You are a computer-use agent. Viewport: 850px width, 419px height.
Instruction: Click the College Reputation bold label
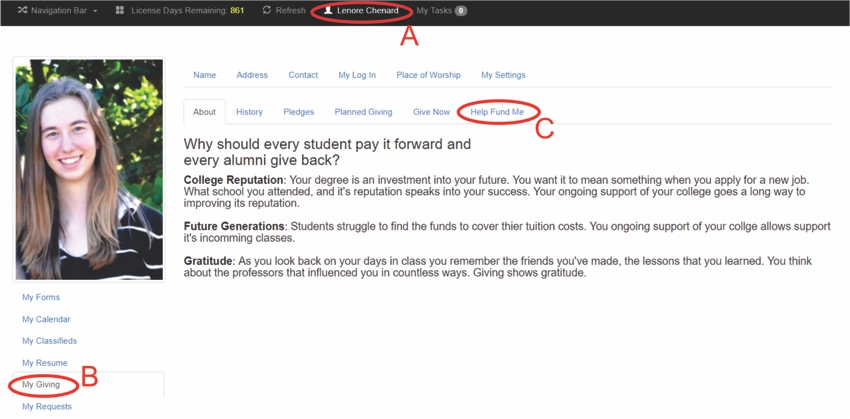234,179
